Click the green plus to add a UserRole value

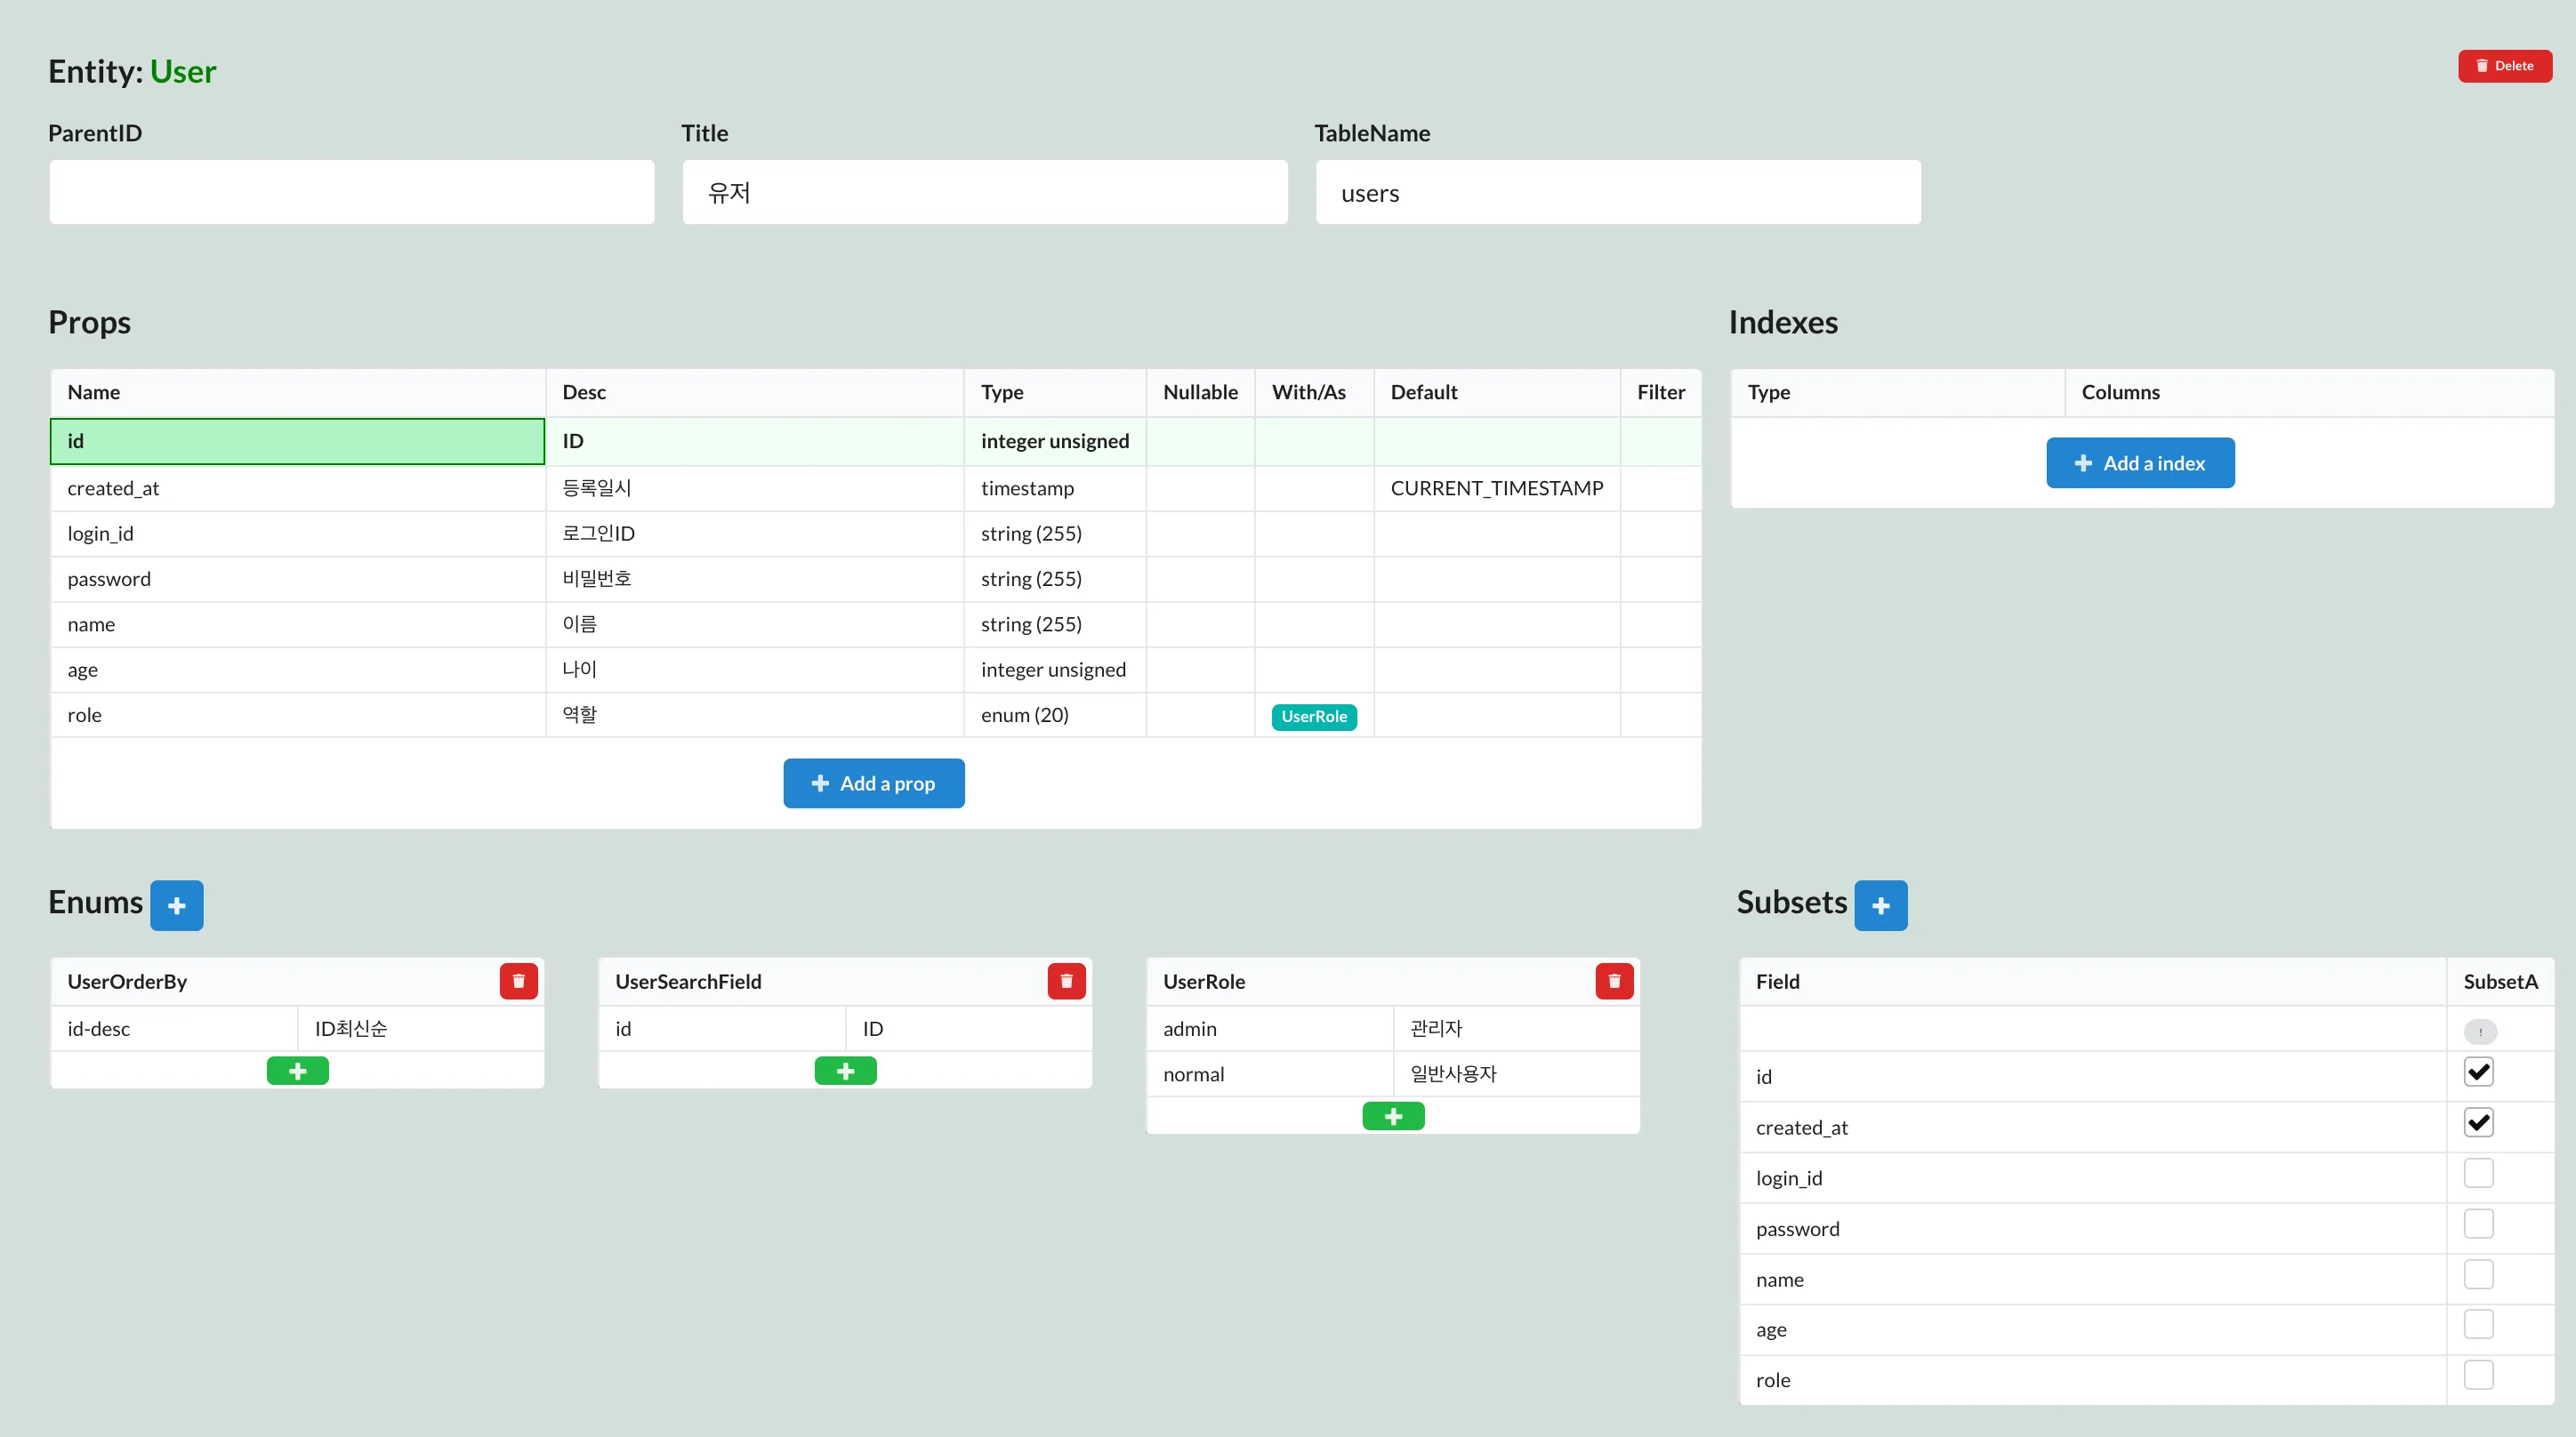pyautogui.click(x=1393, y=1116)
